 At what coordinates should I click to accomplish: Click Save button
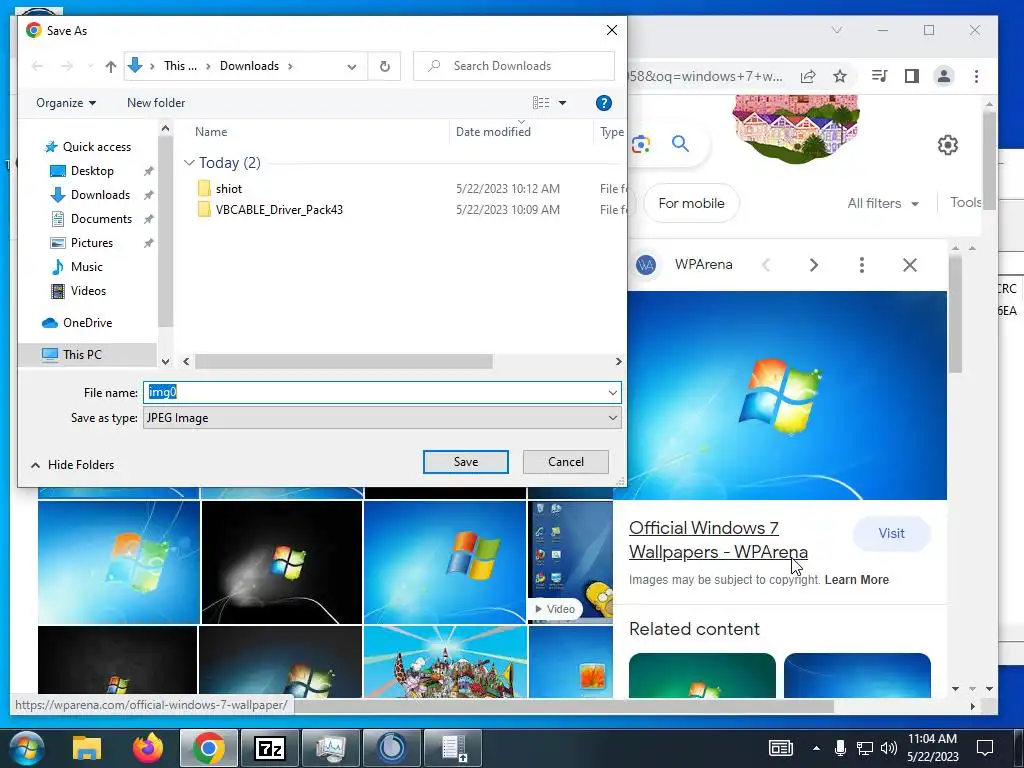click(466, 462)
